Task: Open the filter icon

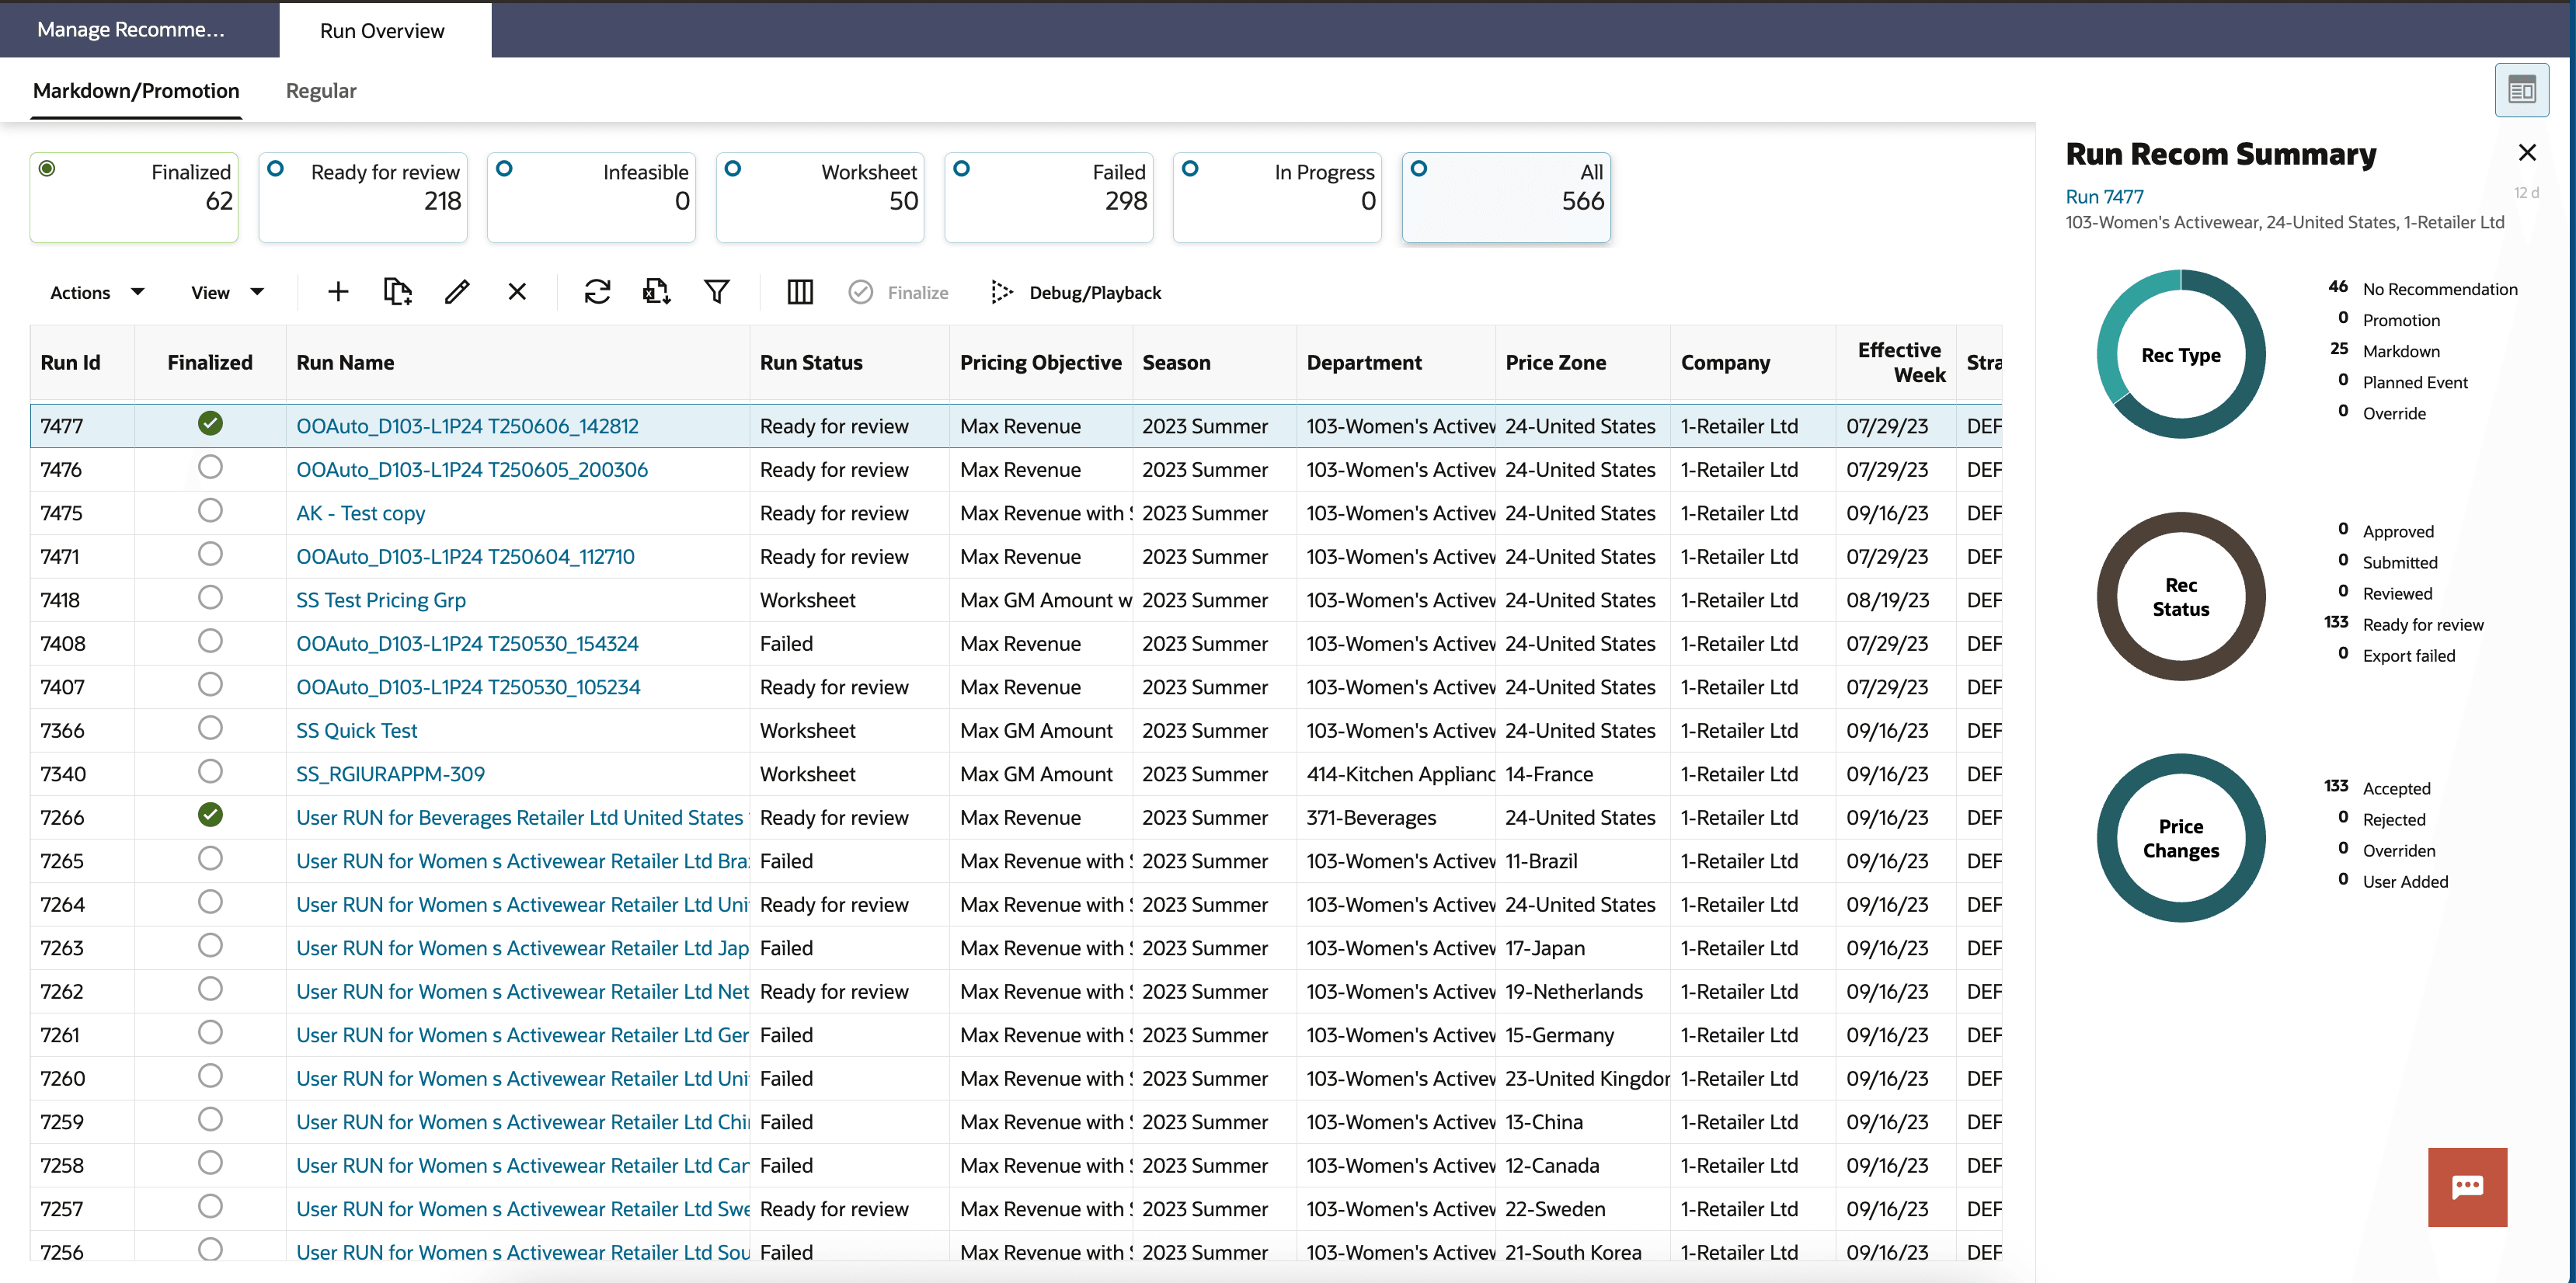Action: point(717,292)
